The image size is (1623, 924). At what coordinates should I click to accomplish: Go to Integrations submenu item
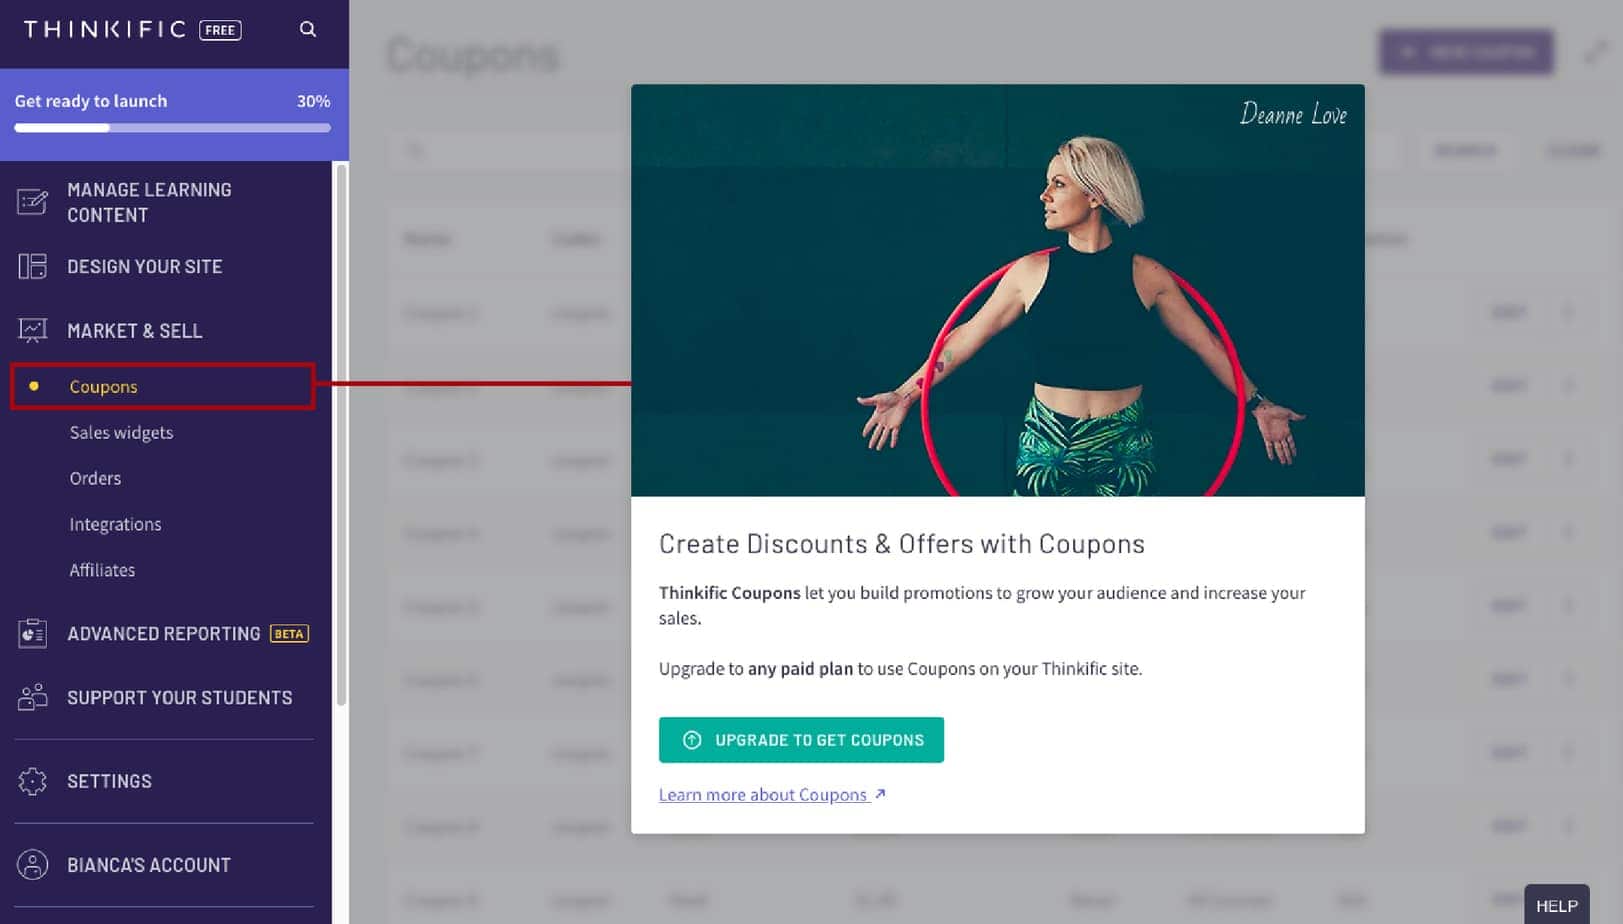(115, 524)
